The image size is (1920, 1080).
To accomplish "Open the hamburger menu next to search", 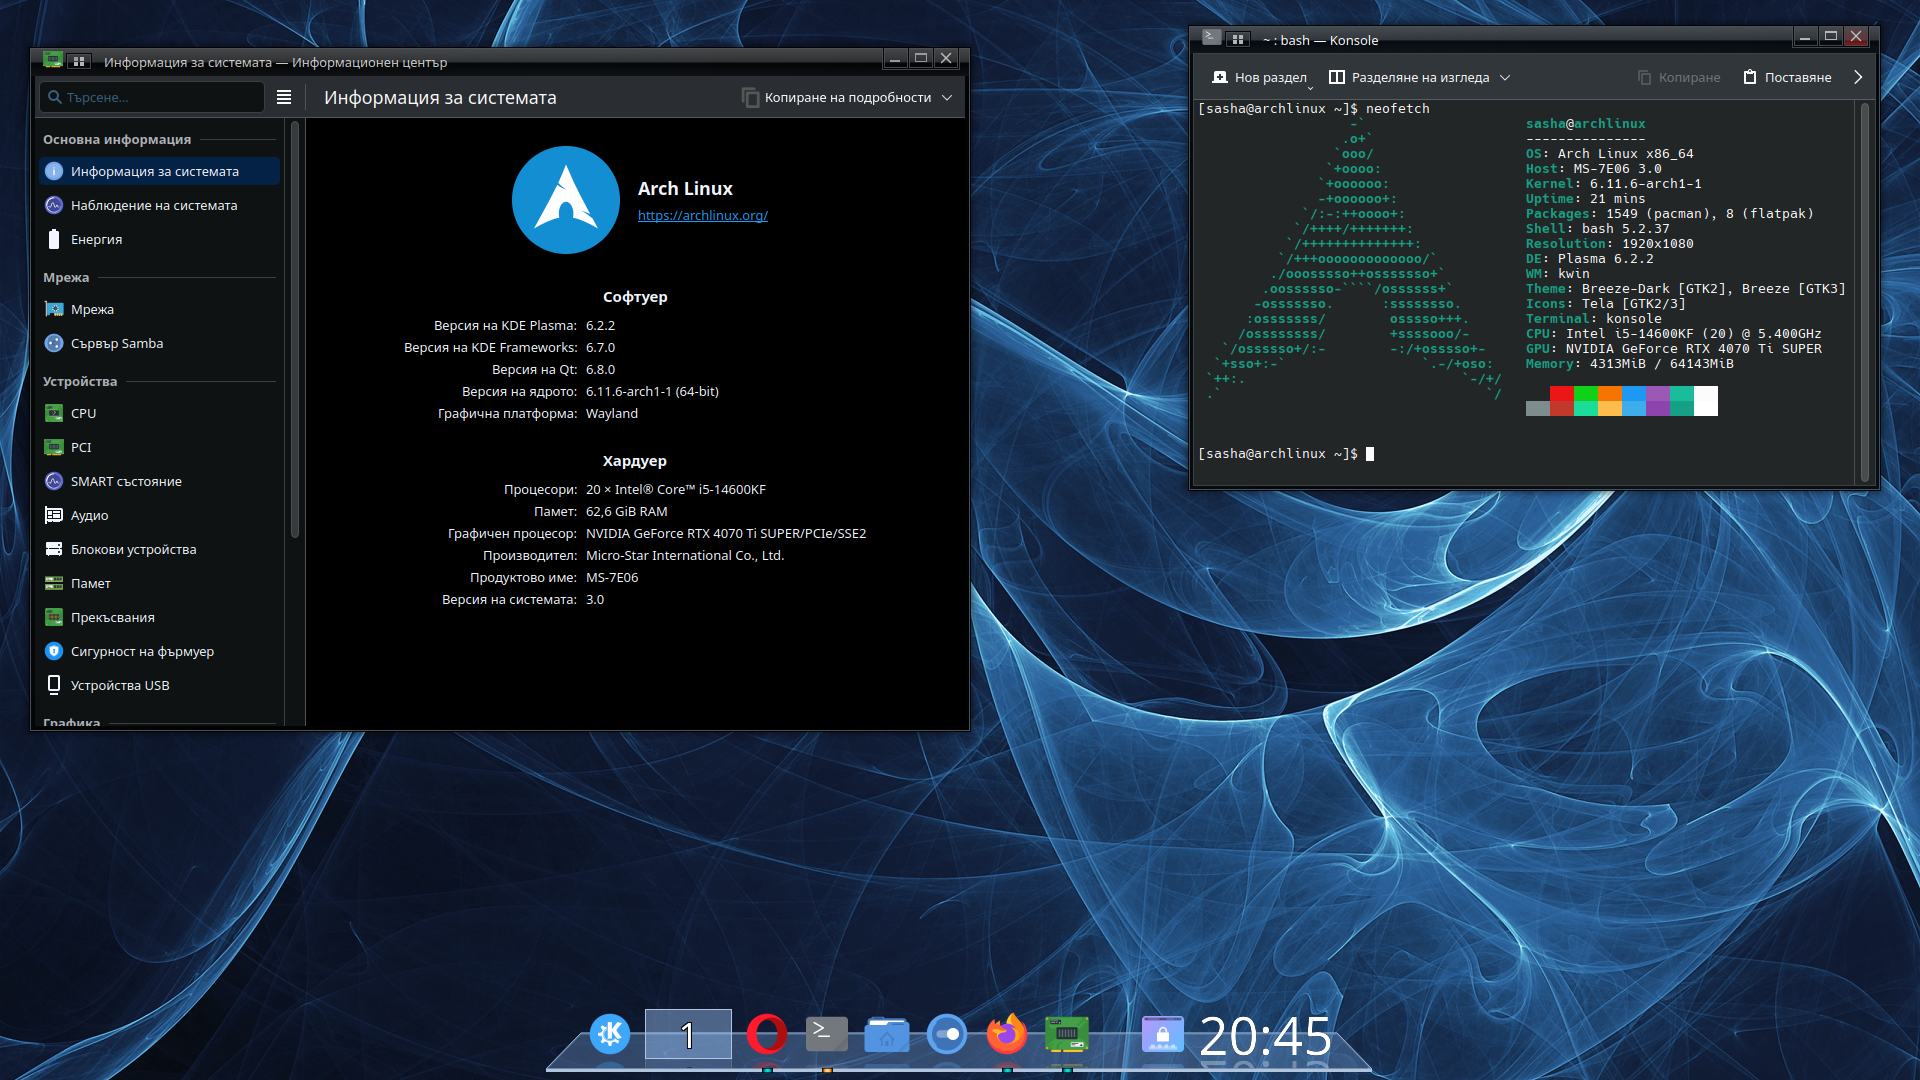I will tap(284, 97).
